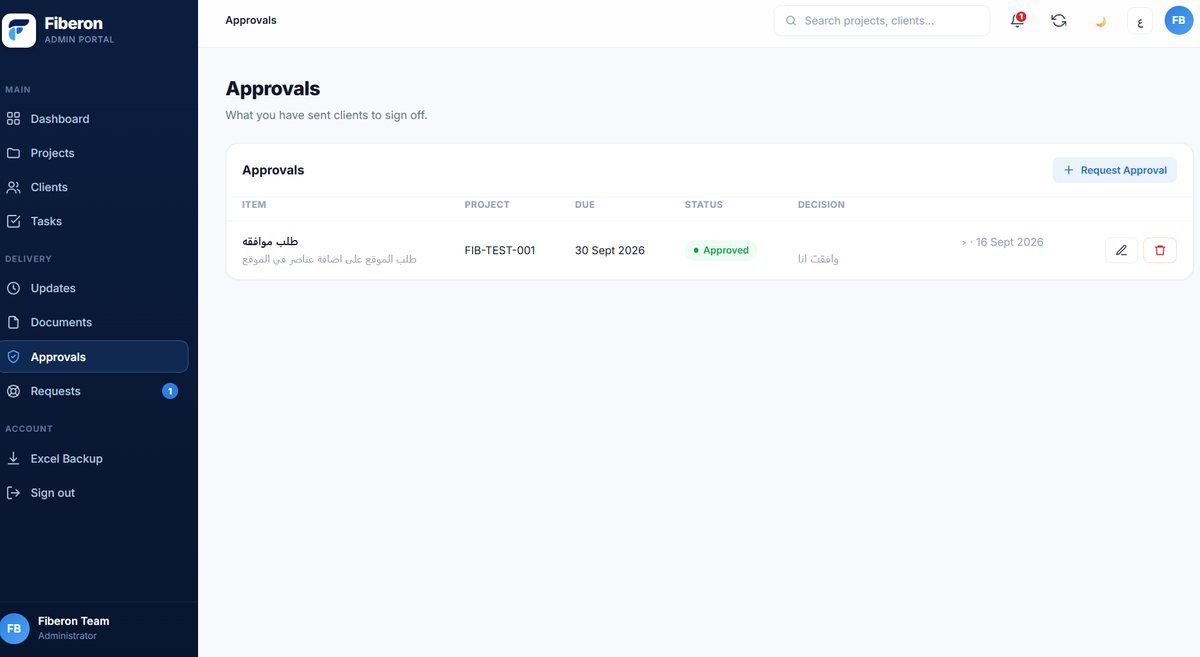The image size is (1200, 657).
Task: Click the decision note وافقت انا
Action: (818, 259)
